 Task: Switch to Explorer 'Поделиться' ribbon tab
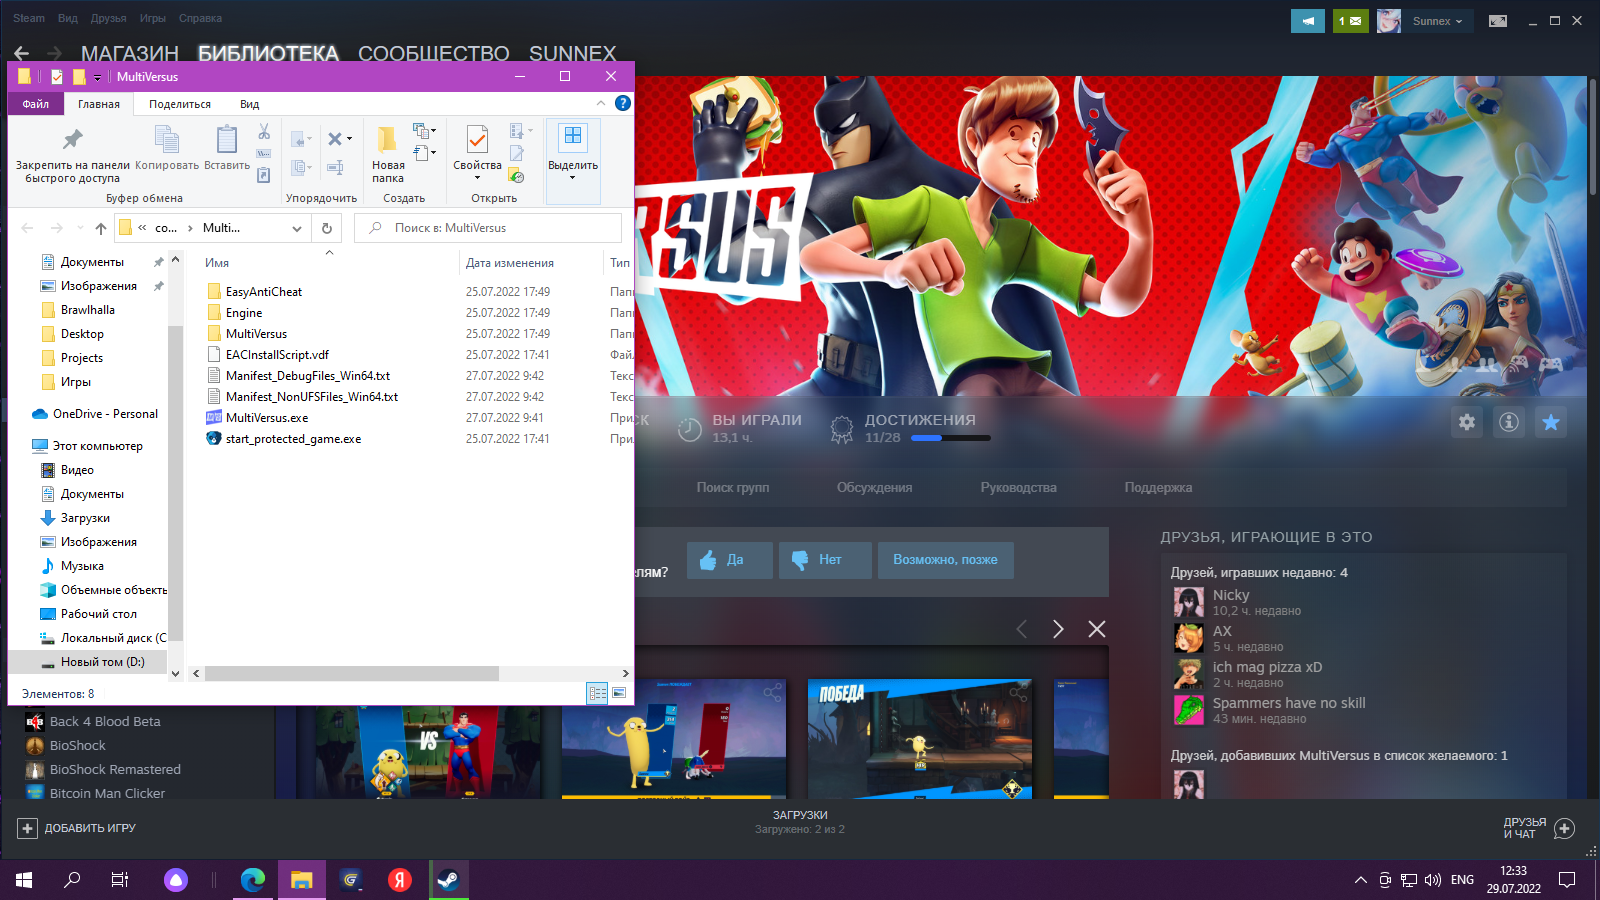tap(180, 104)
